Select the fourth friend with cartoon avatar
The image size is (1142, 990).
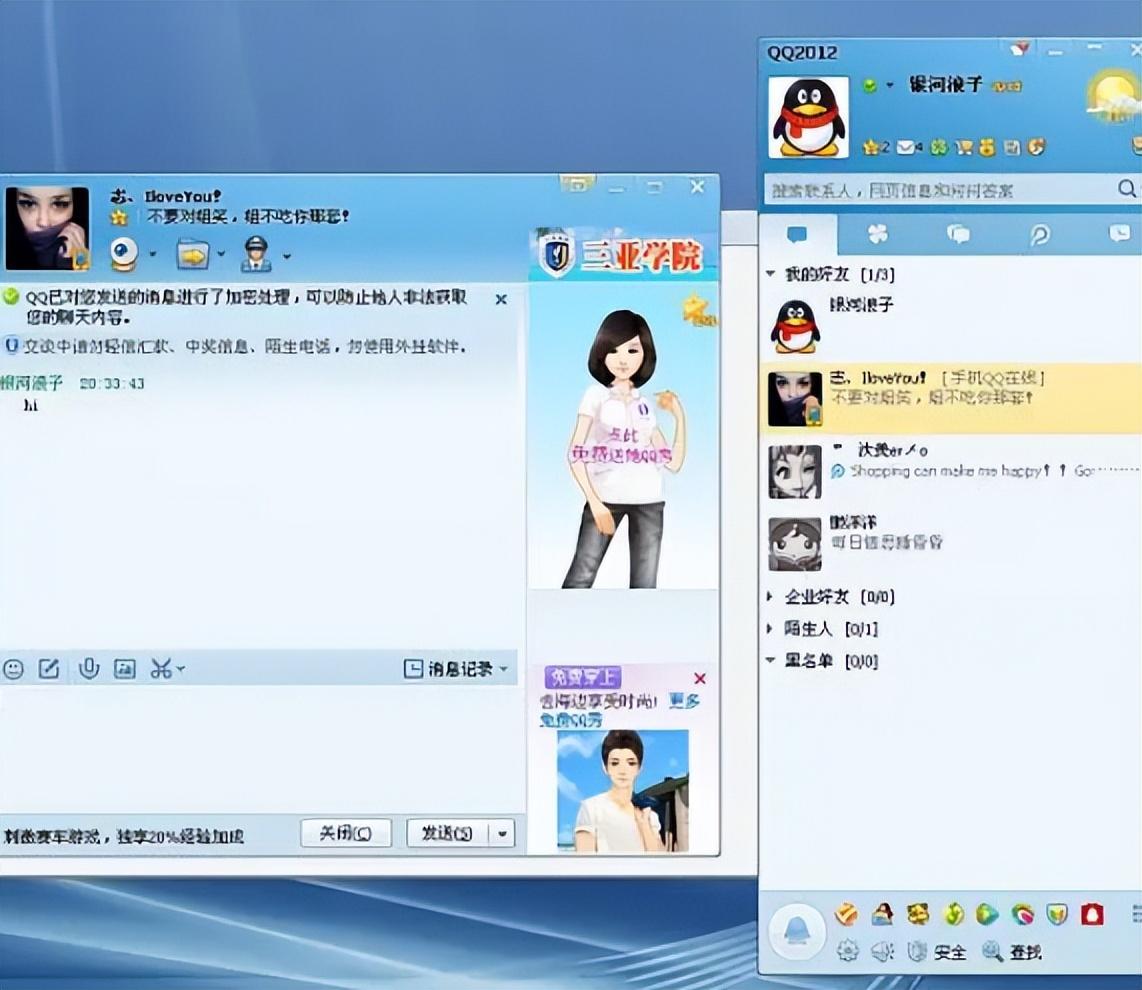tap(950, 543)
